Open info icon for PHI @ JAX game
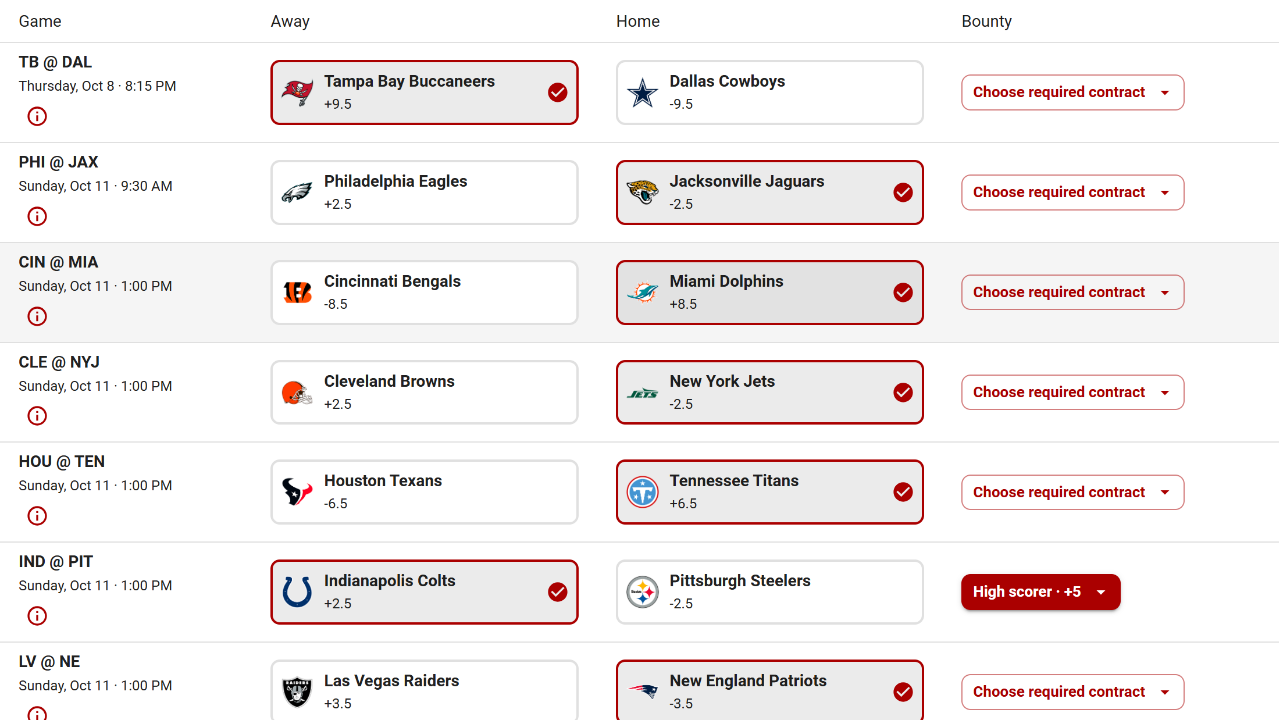1280x720 pixels. pyautogui.click(x=37, y=216)
